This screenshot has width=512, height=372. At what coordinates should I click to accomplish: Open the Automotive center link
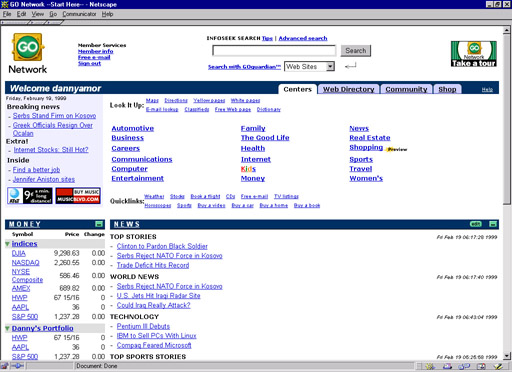tap(133, 128)
